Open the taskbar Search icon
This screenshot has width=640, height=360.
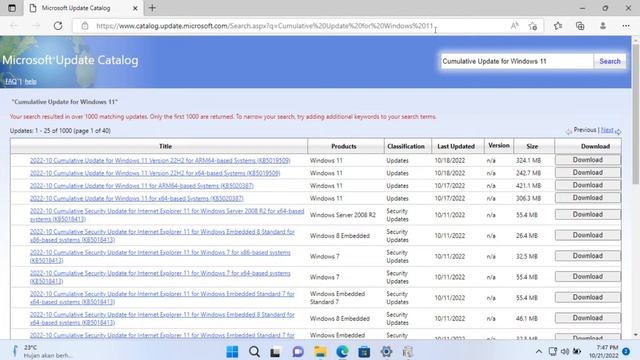pyautogui.click(x=254, y=351)
